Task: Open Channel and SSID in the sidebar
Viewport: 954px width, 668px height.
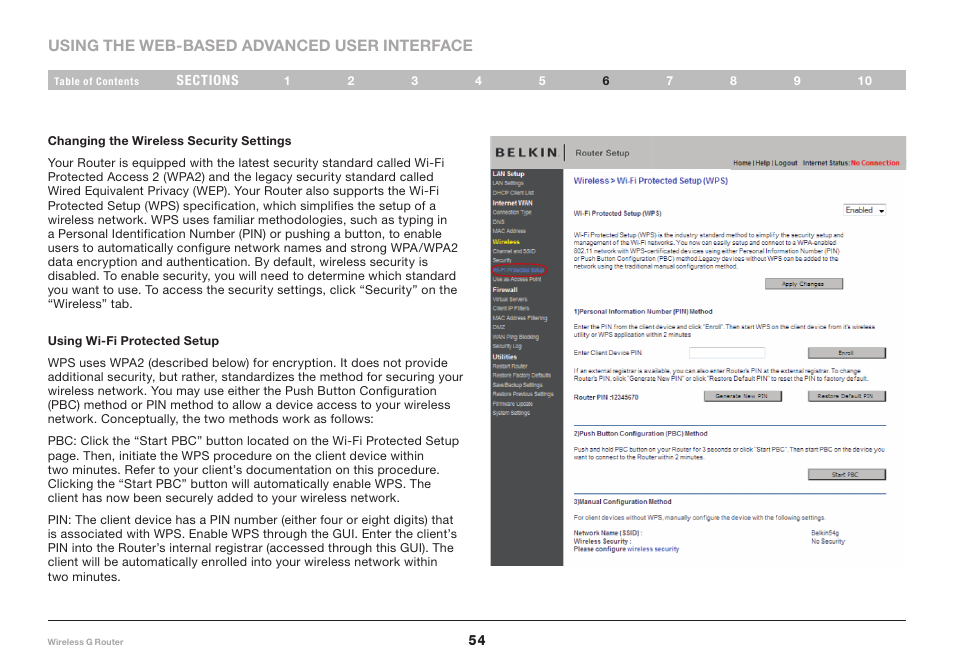Action: pos(514,251)
